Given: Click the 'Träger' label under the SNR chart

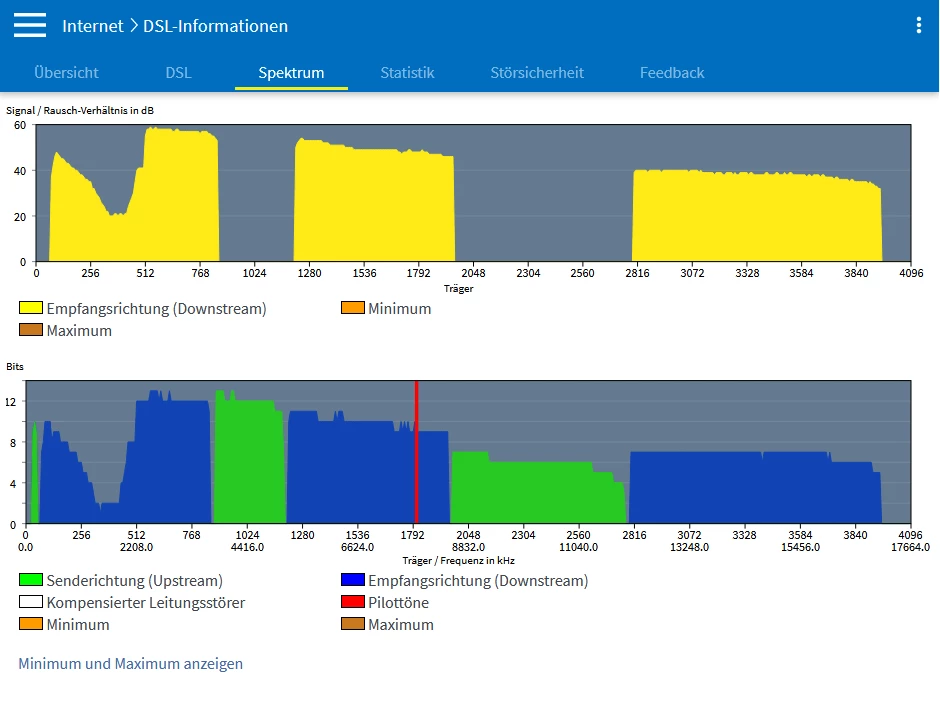Looking at the screenshot, I should click(x=459, y=288).
